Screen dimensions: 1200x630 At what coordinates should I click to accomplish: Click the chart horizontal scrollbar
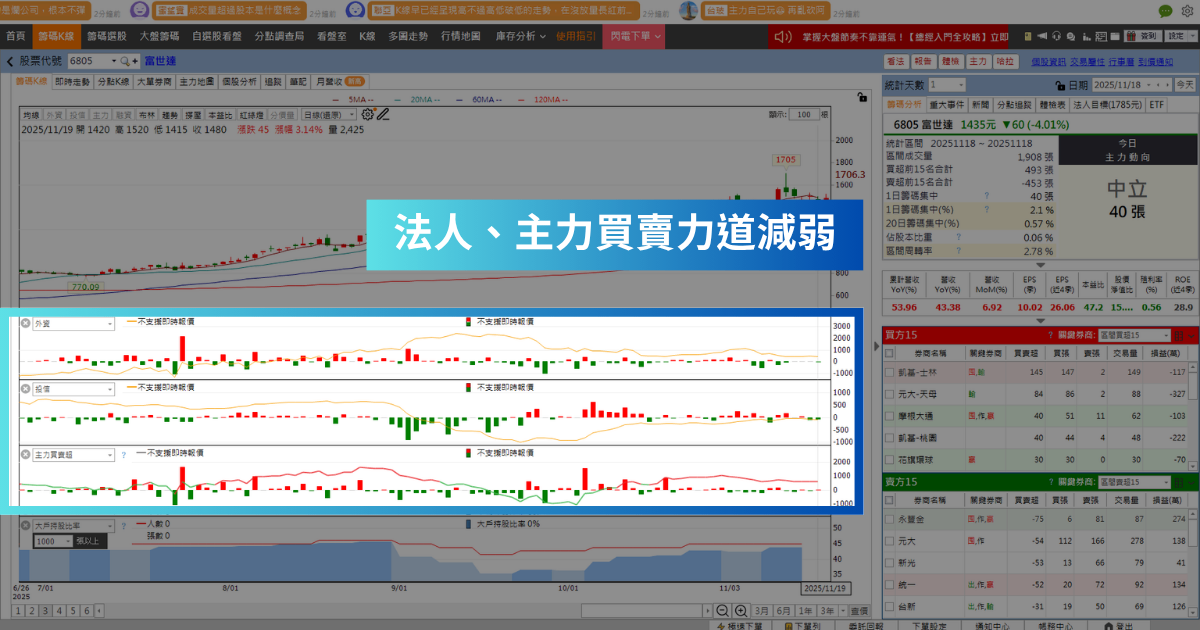click(644, 610)
